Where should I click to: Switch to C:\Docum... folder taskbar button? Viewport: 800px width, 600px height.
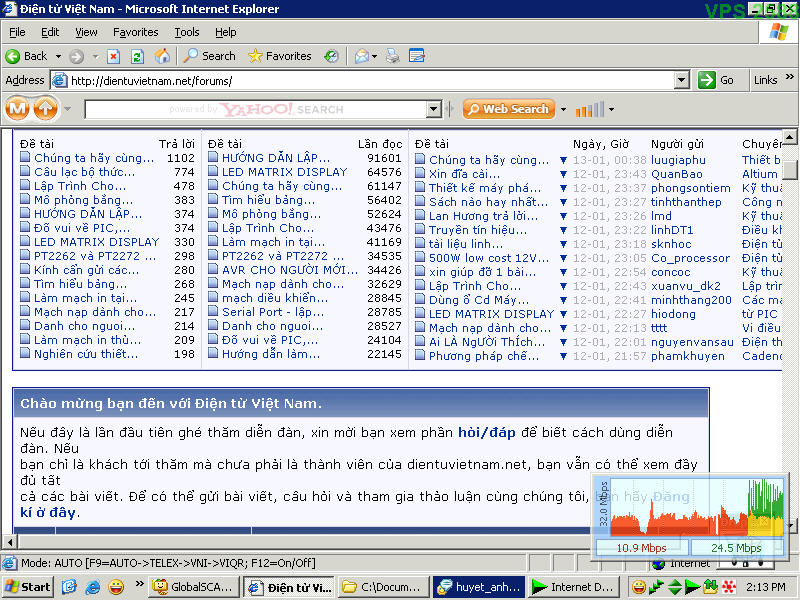pos(383,587)
